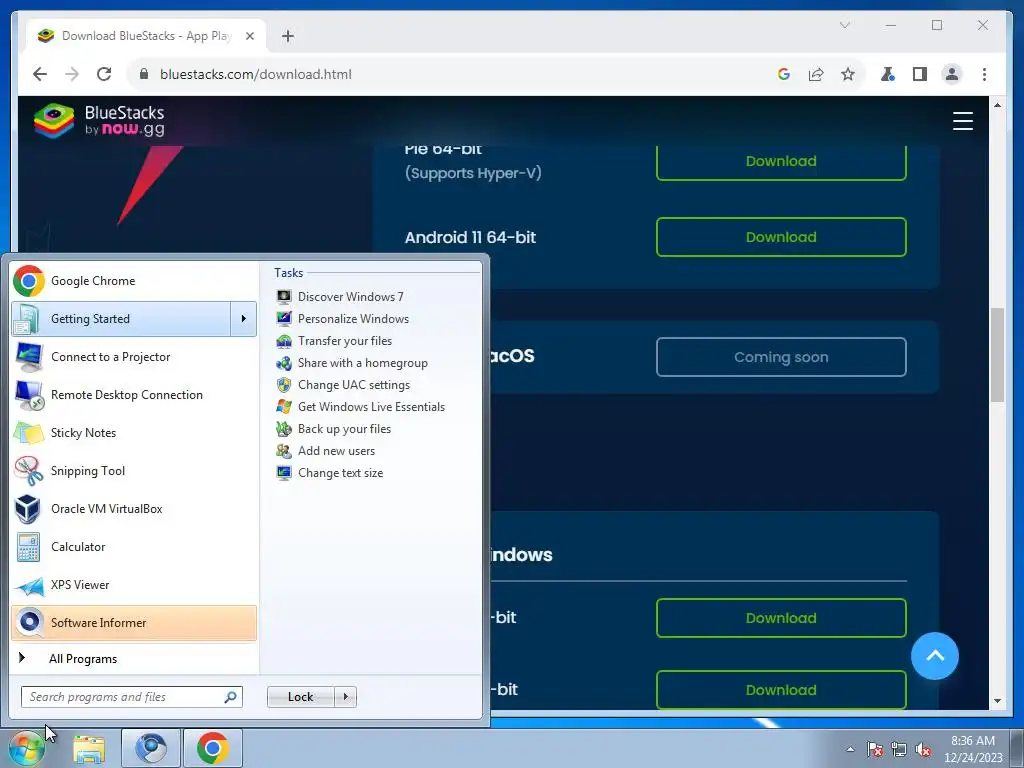Focus the Search programs and files box
Screen dimensions: 1024x768
tap(132, 697)
